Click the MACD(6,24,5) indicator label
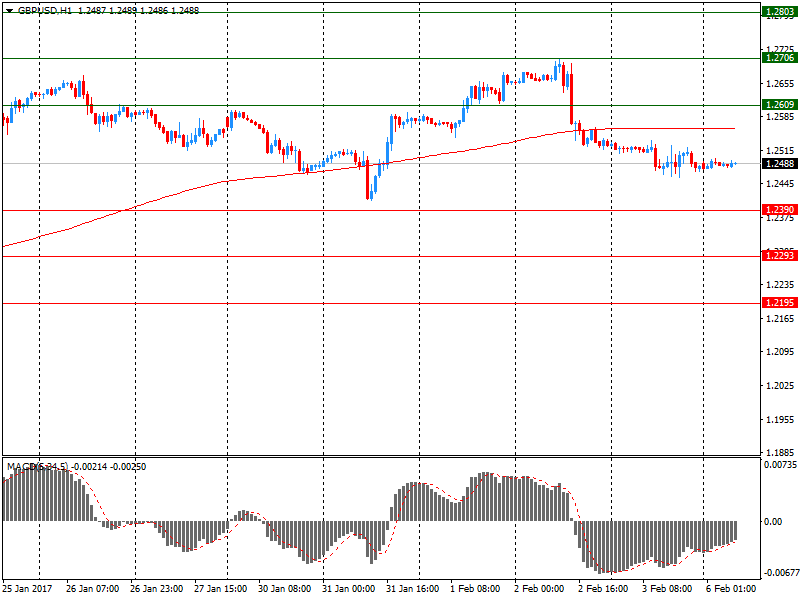 click(x=37, y=466)
